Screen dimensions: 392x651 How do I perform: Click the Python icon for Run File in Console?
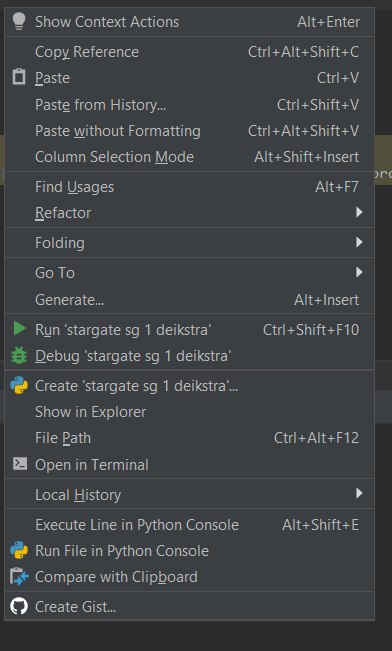coord(19,551)
